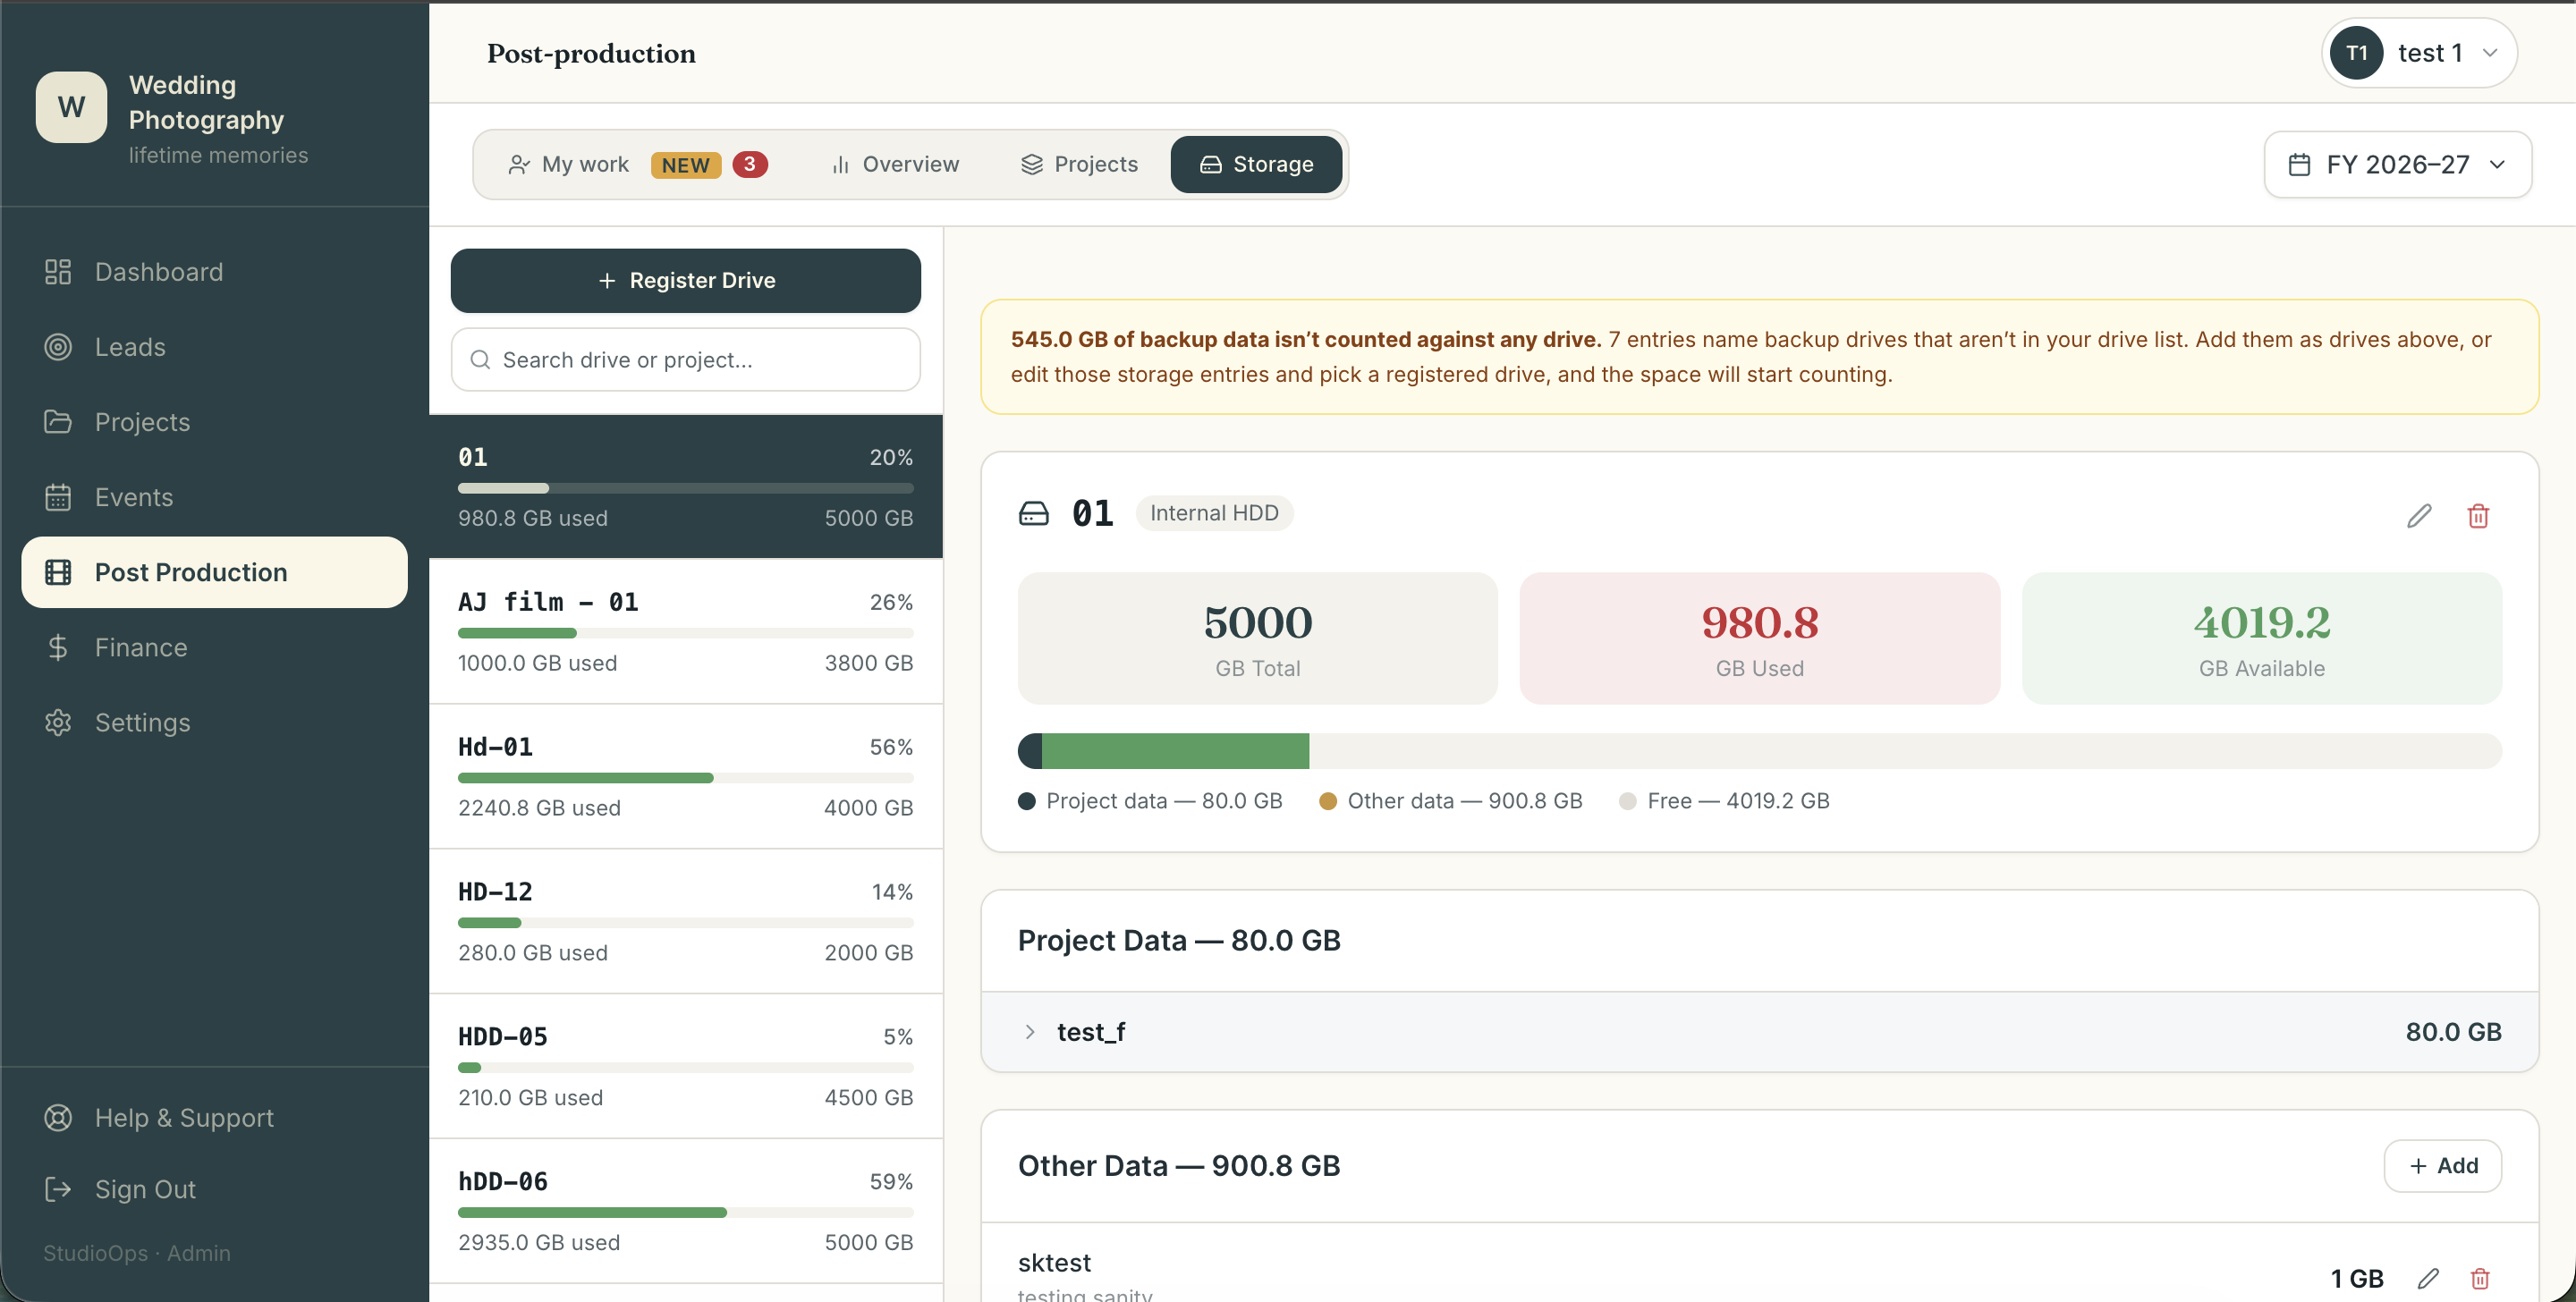Switch to My work tab
Screen dimensions: 2576x1302
click(637, 164)
